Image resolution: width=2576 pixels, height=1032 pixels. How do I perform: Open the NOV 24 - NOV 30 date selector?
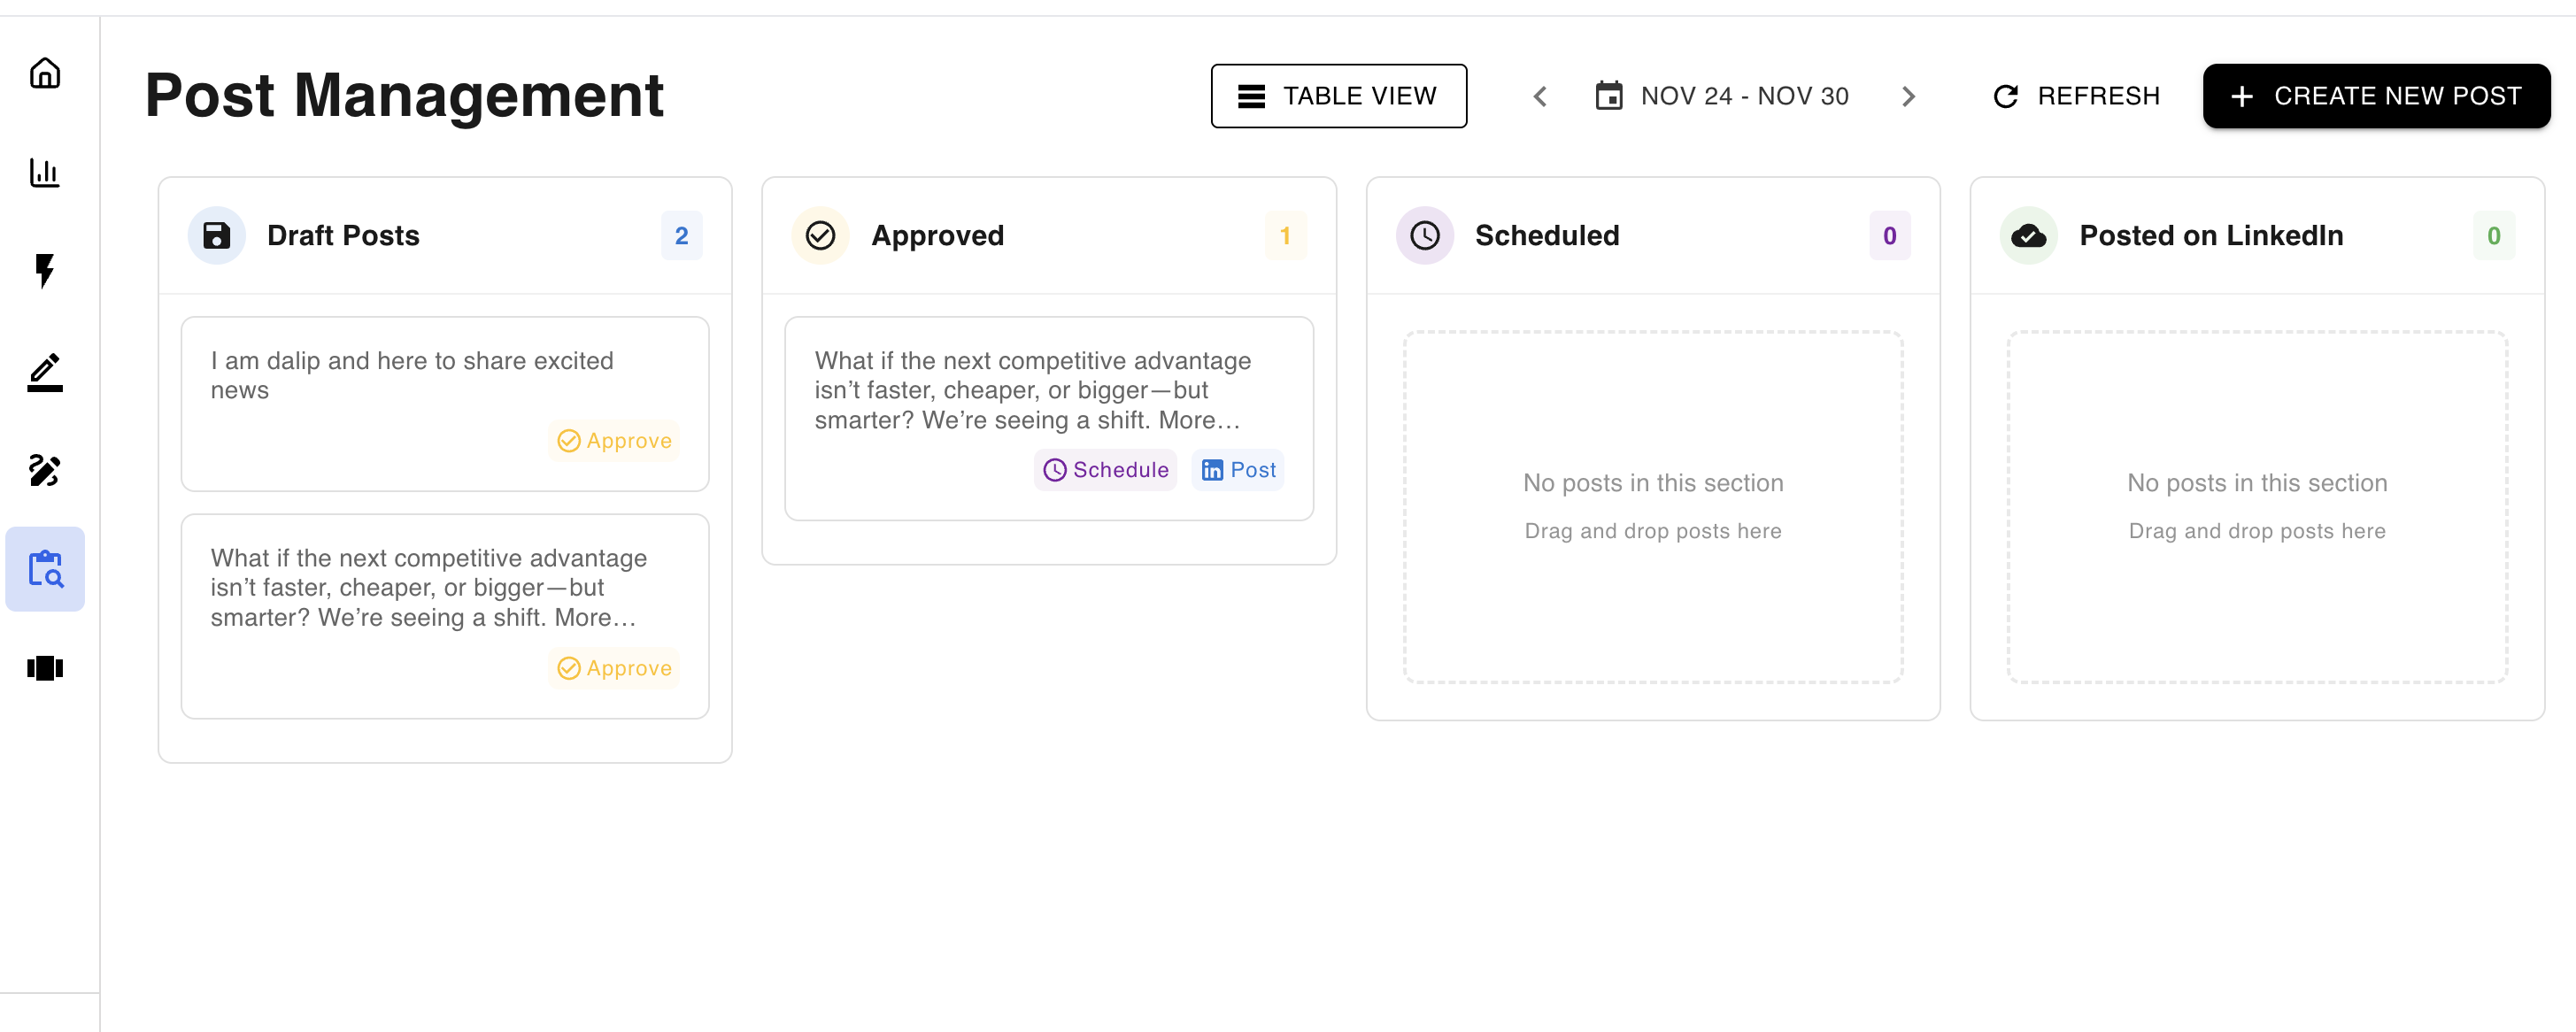point(1744,95)
